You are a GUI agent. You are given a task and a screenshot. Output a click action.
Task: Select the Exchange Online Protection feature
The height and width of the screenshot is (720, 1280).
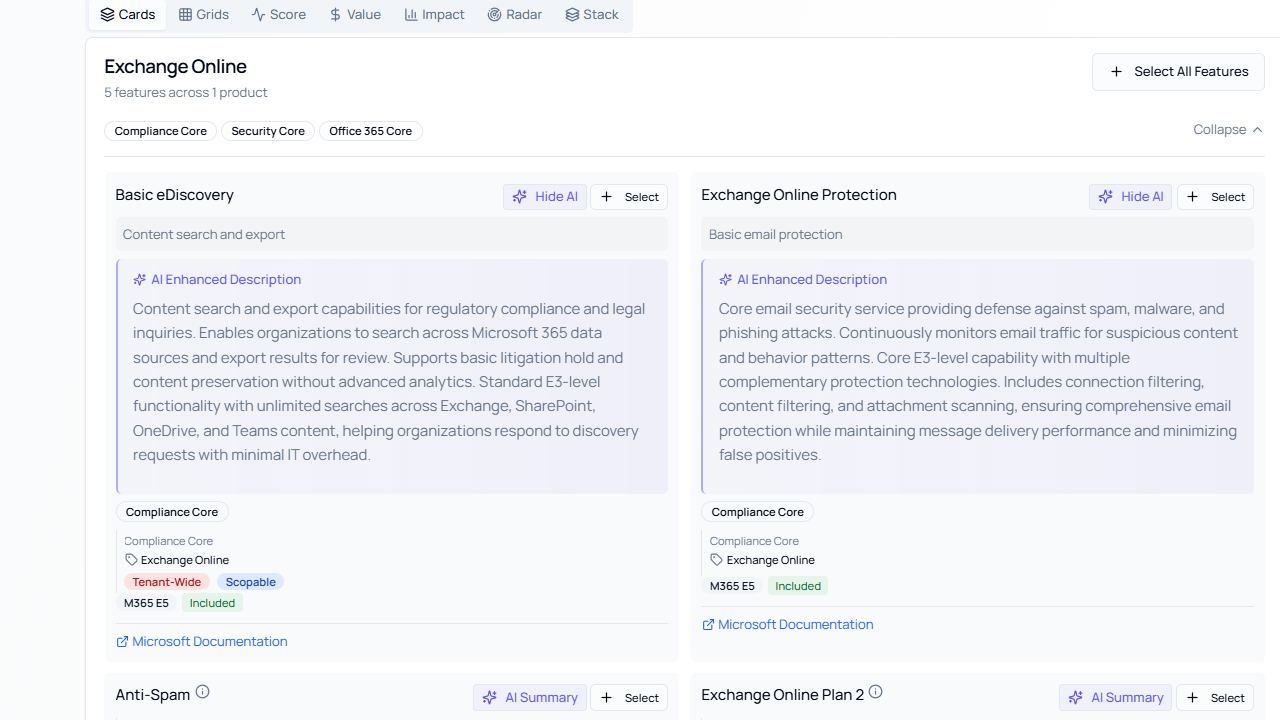[1215, 197]
